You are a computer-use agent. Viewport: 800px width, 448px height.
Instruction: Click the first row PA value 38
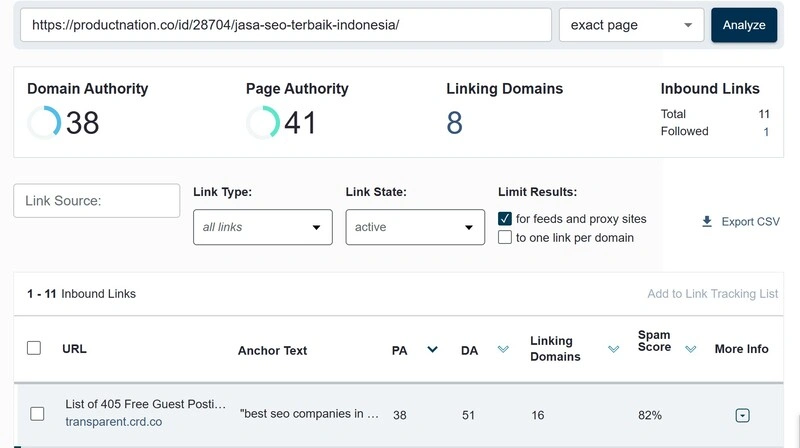399,415
